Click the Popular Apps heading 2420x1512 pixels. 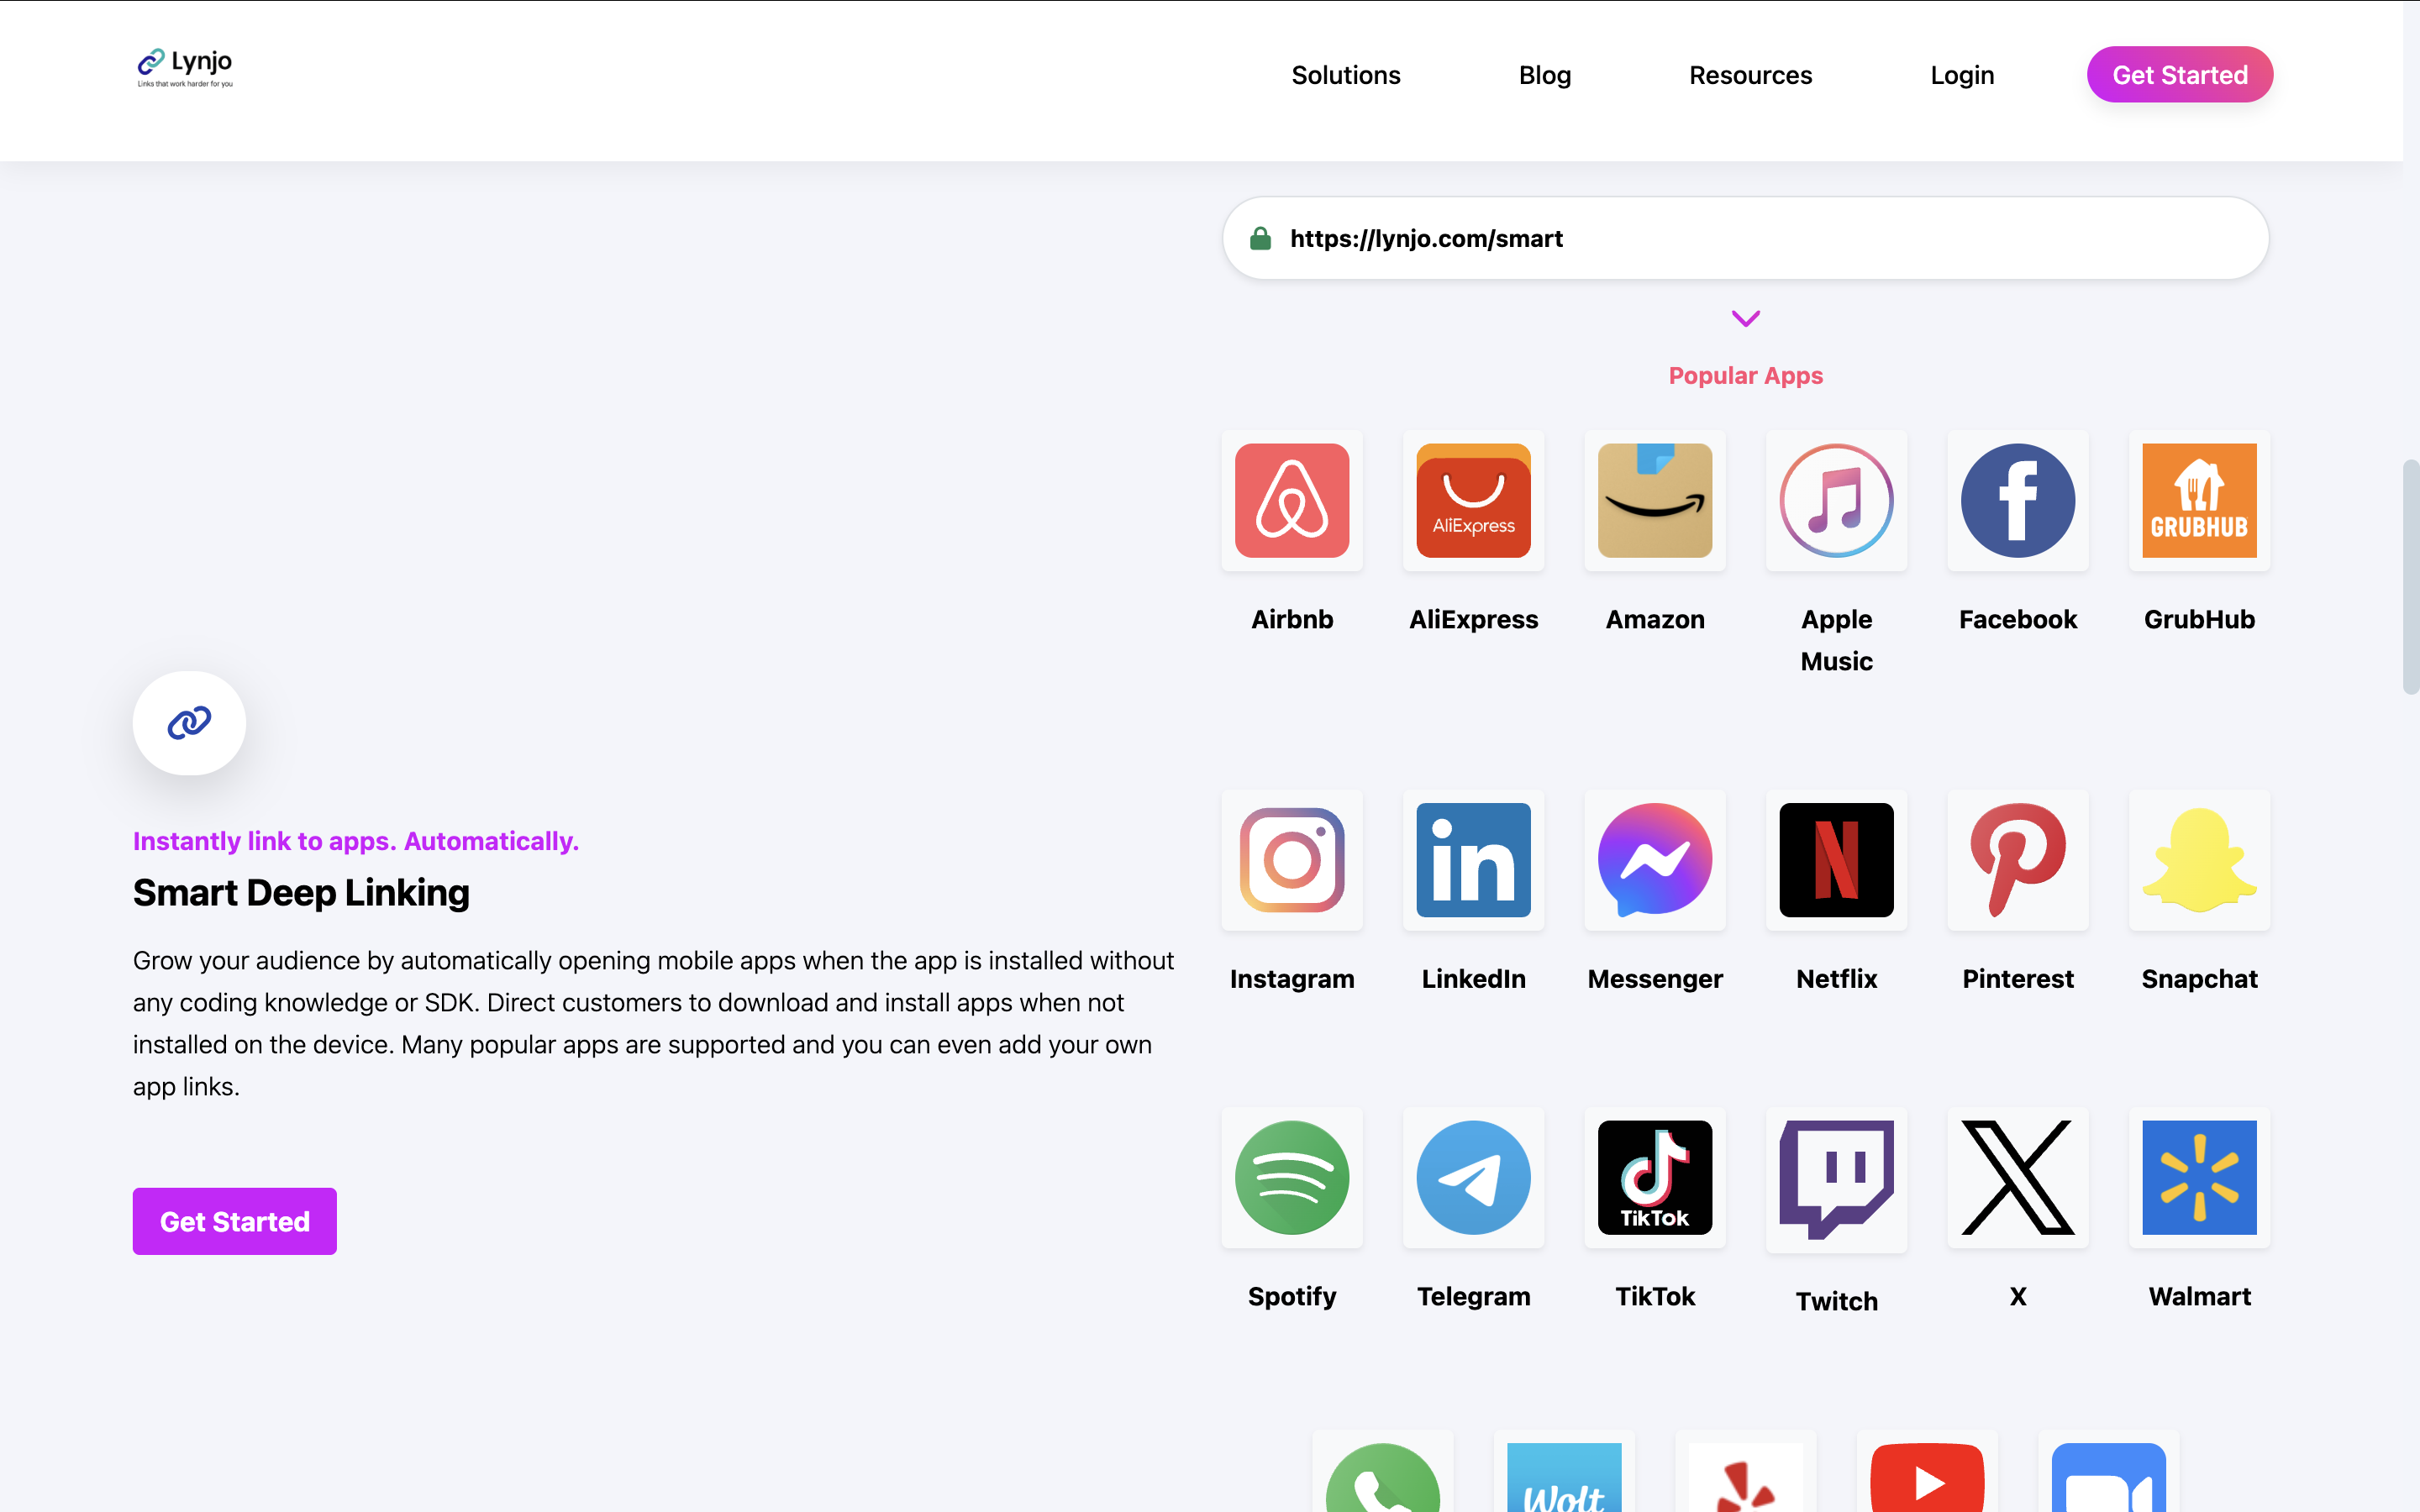[x=1746, y=376]
